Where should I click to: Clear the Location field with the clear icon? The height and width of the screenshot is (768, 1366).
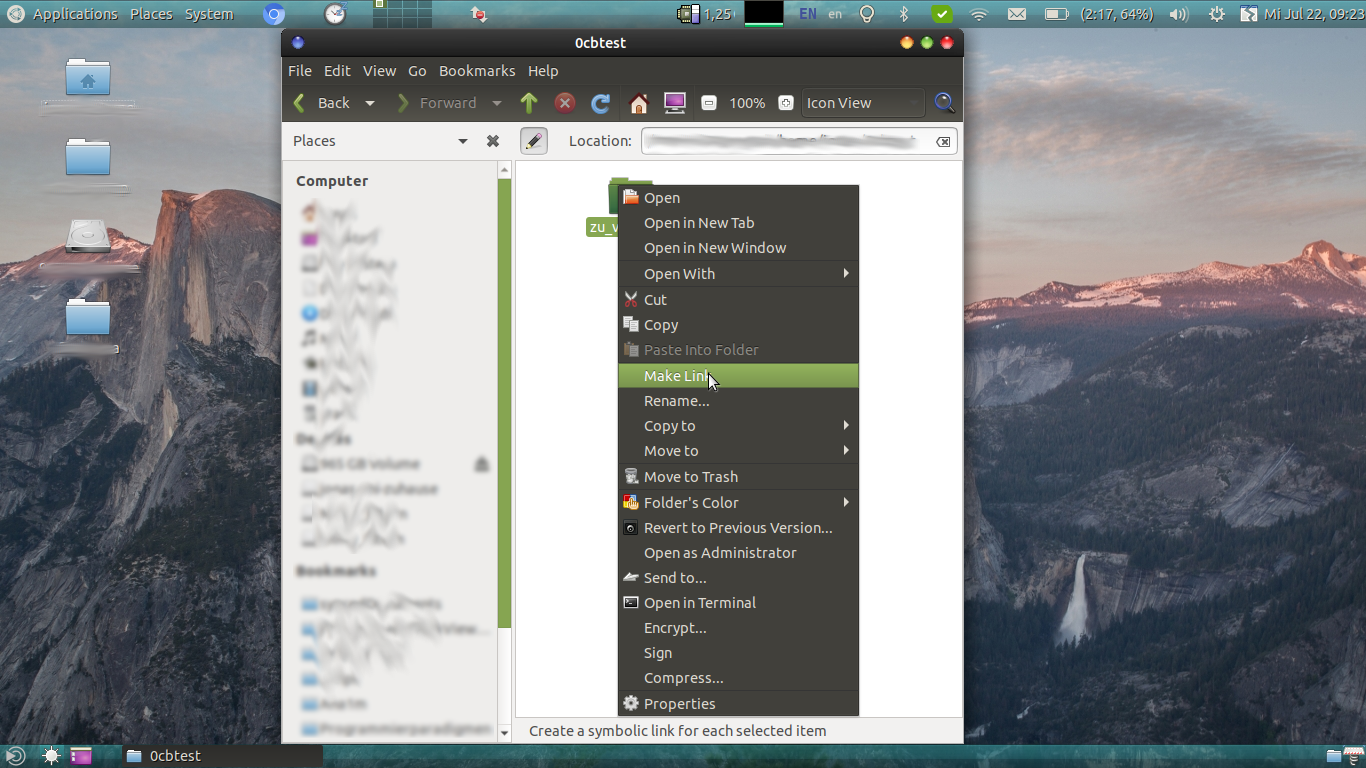[x=943, y=141]
